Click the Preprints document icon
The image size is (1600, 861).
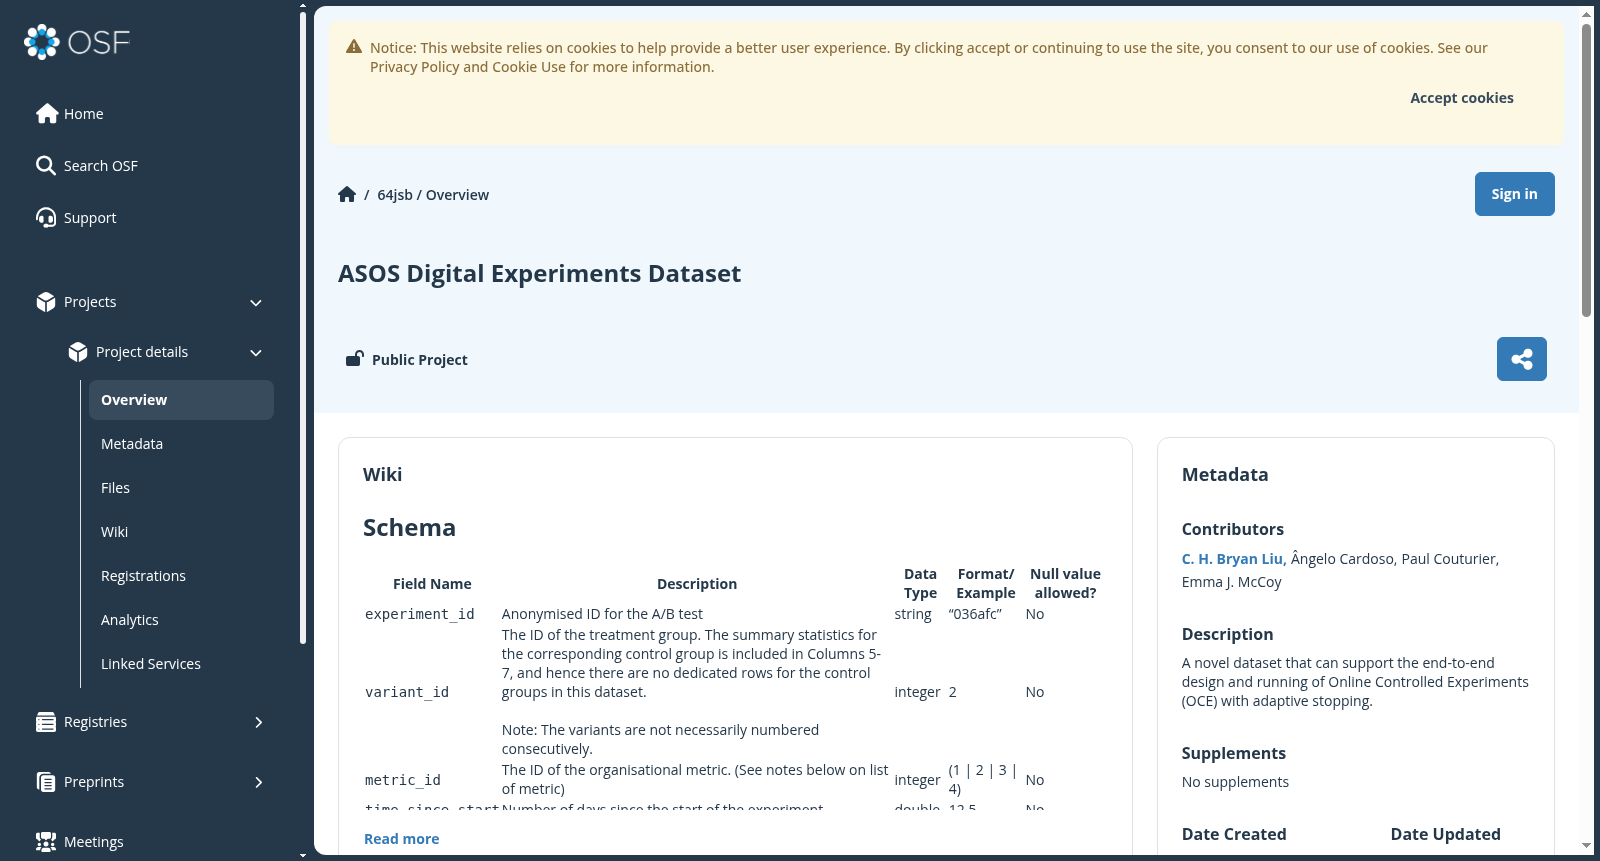click(x=46, y=782)
